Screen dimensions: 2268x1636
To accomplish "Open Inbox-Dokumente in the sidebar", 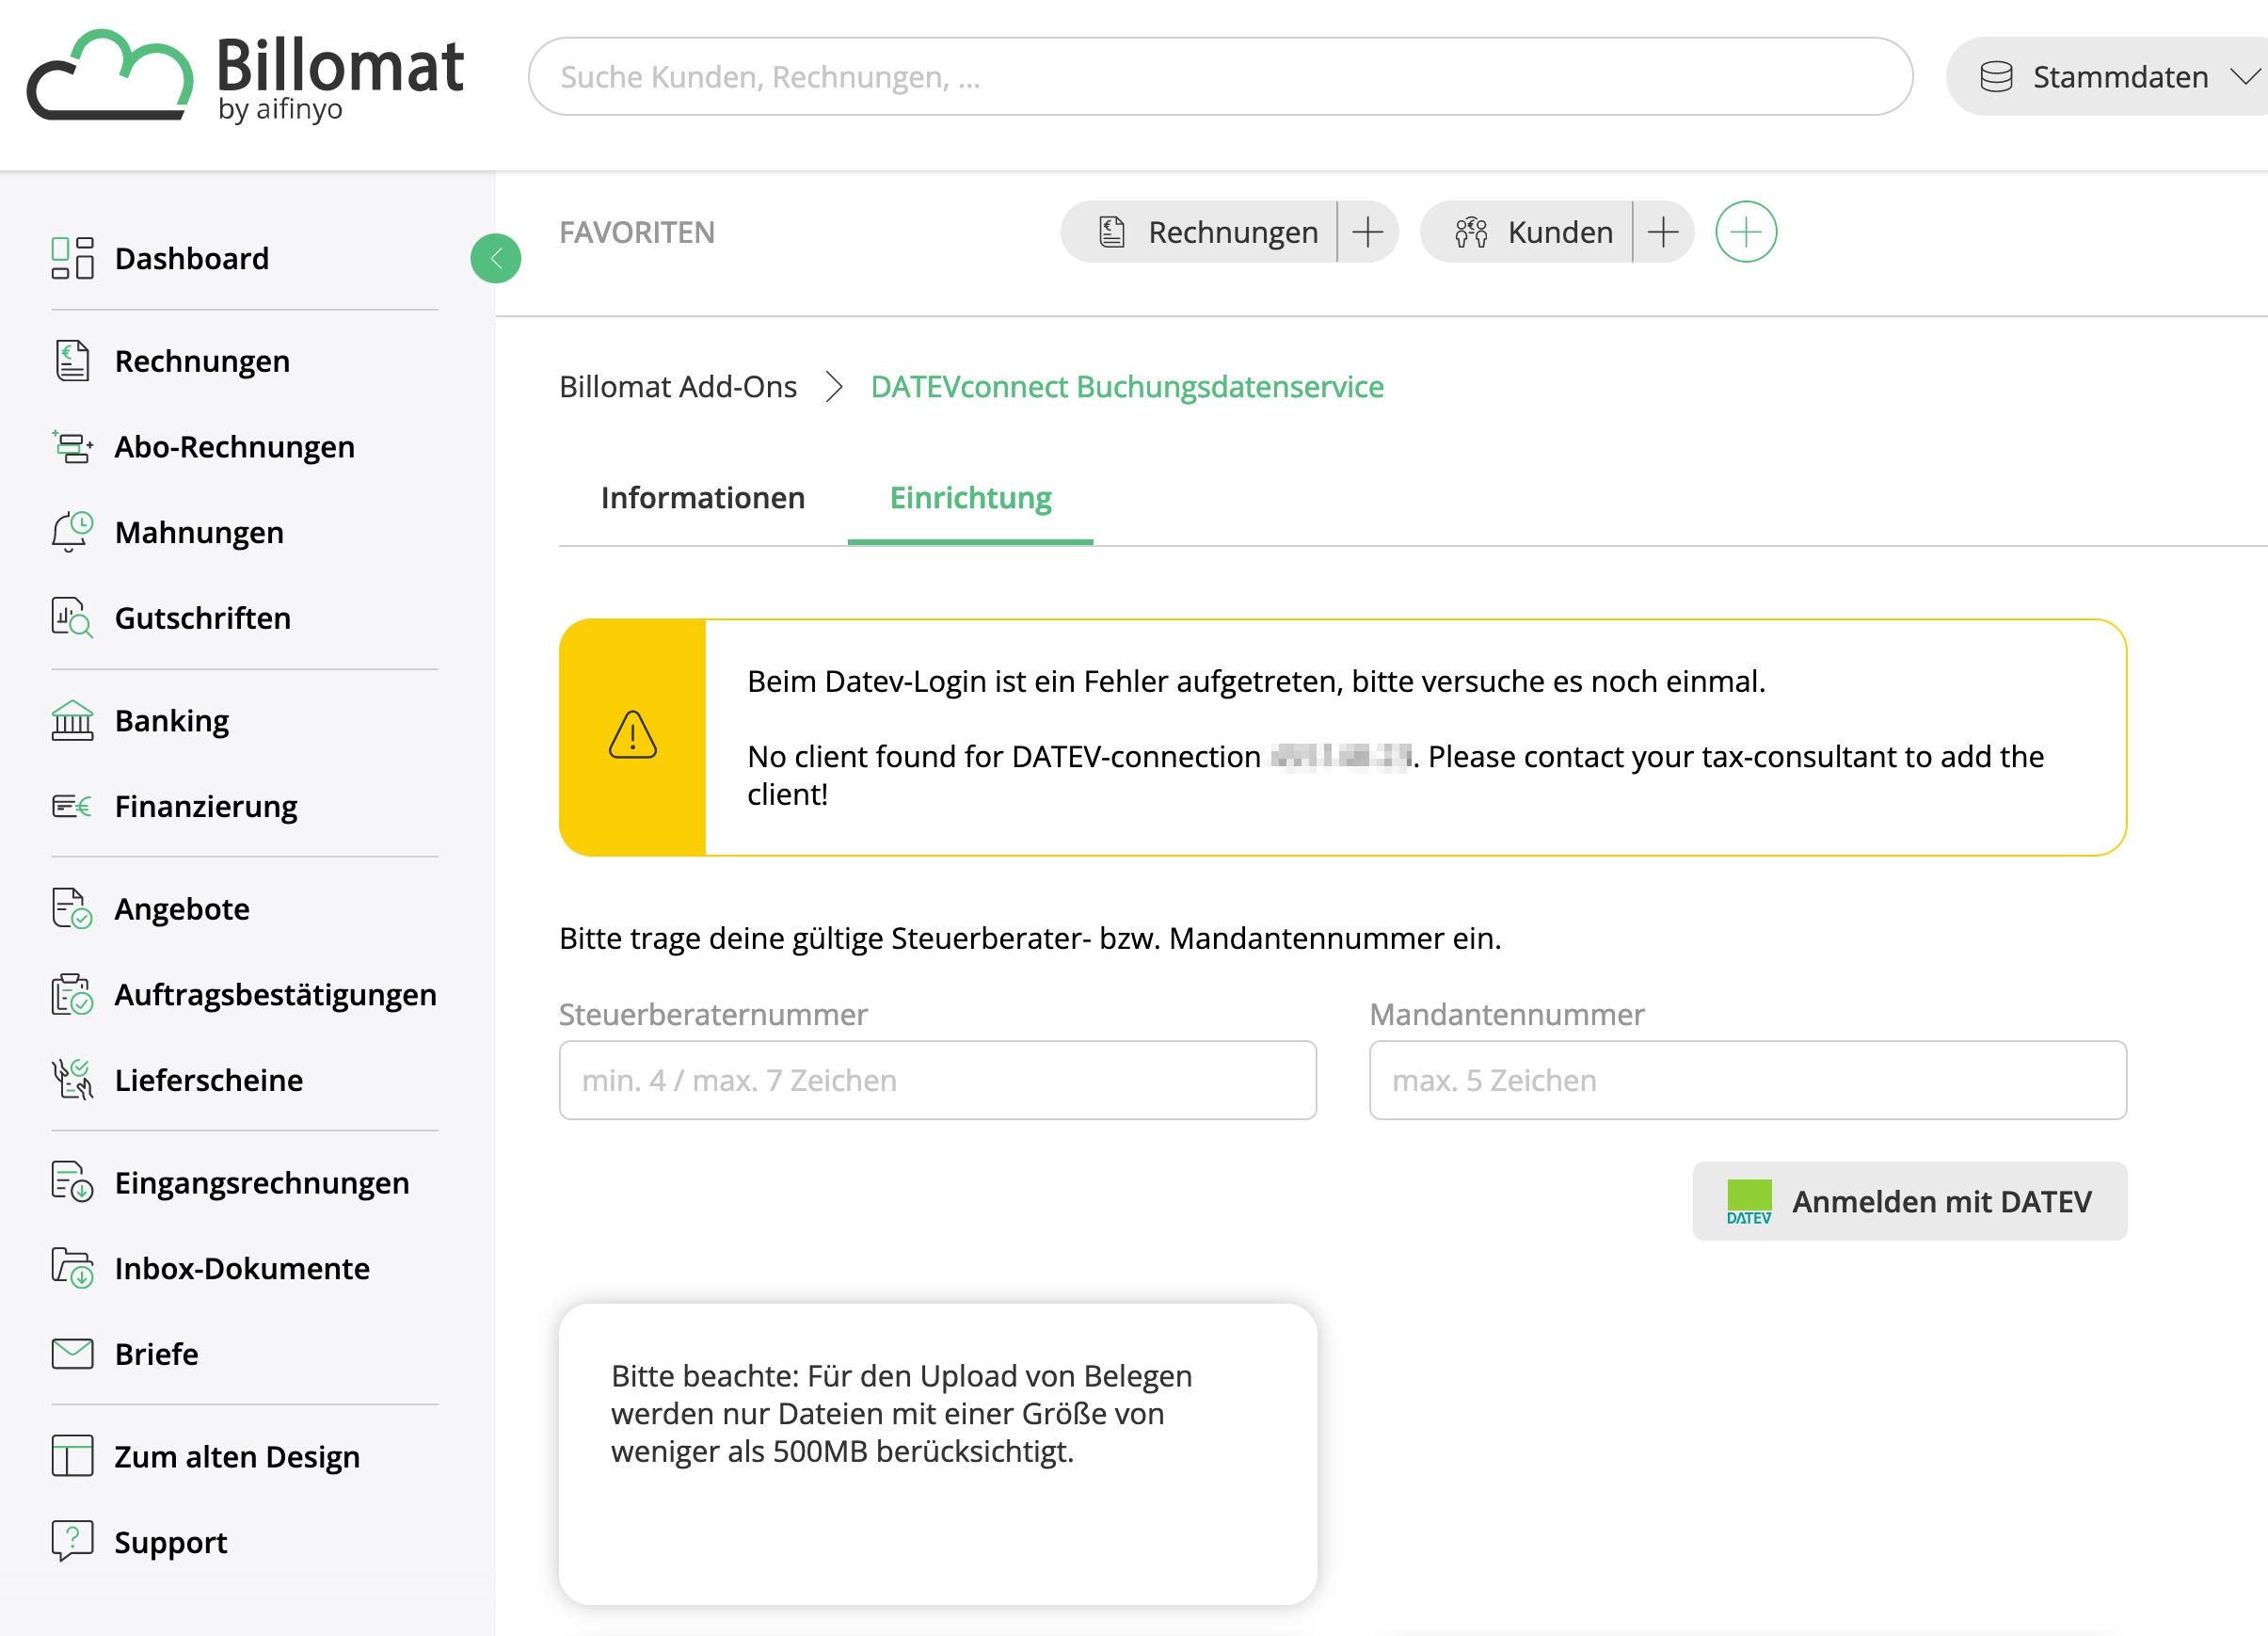I will click(242, 1268).
